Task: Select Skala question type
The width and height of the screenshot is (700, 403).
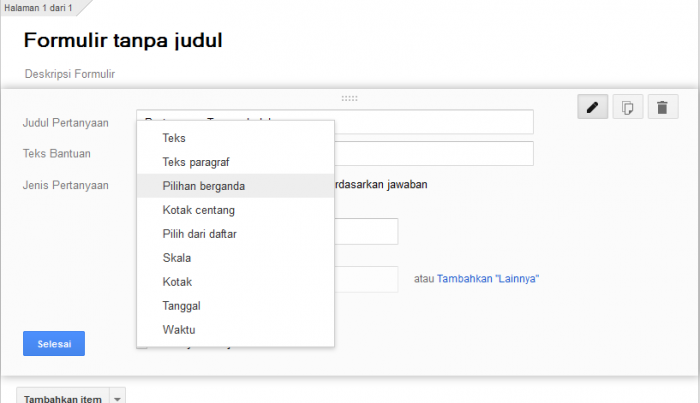Action: (235, 258)
